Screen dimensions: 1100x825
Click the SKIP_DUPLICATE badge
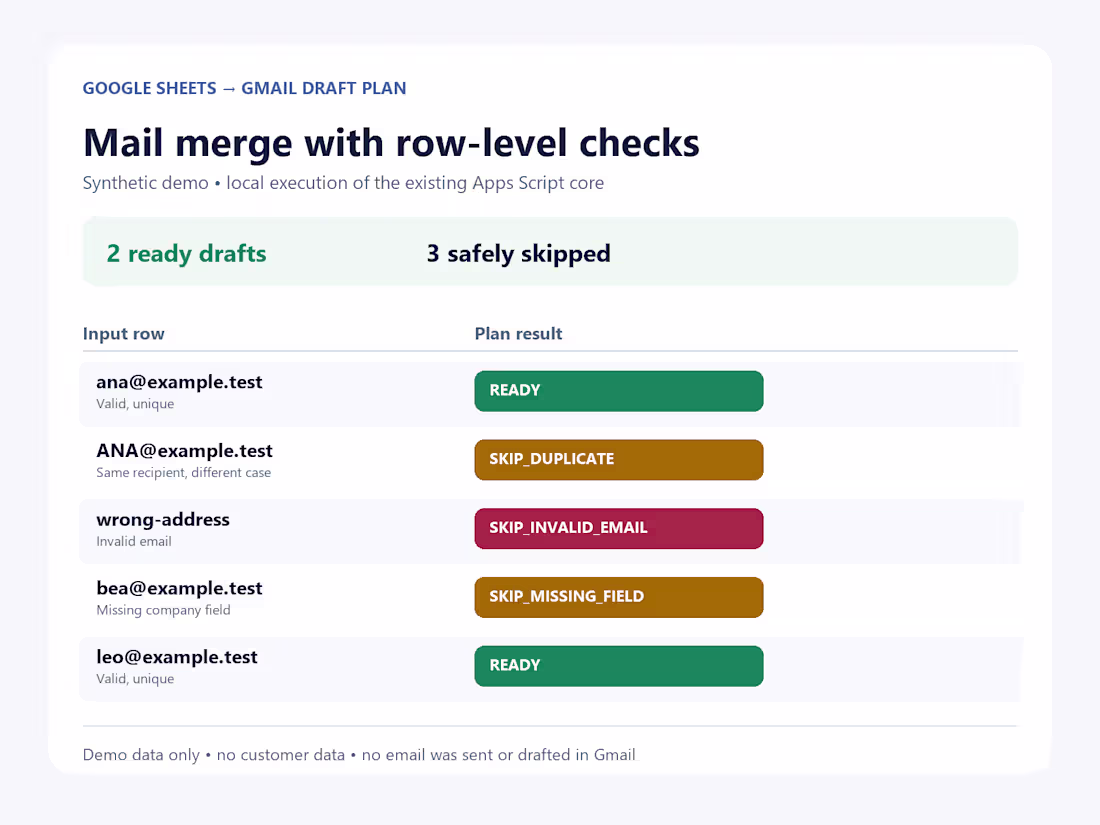pyautogui.click(x=619, y=460)
